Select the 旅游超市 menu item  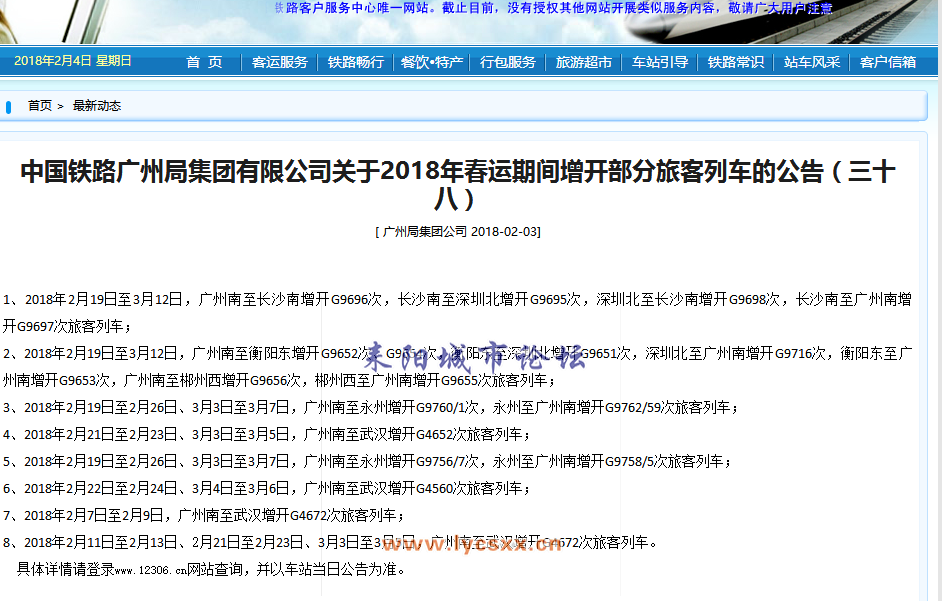click(x=583, y=62)
